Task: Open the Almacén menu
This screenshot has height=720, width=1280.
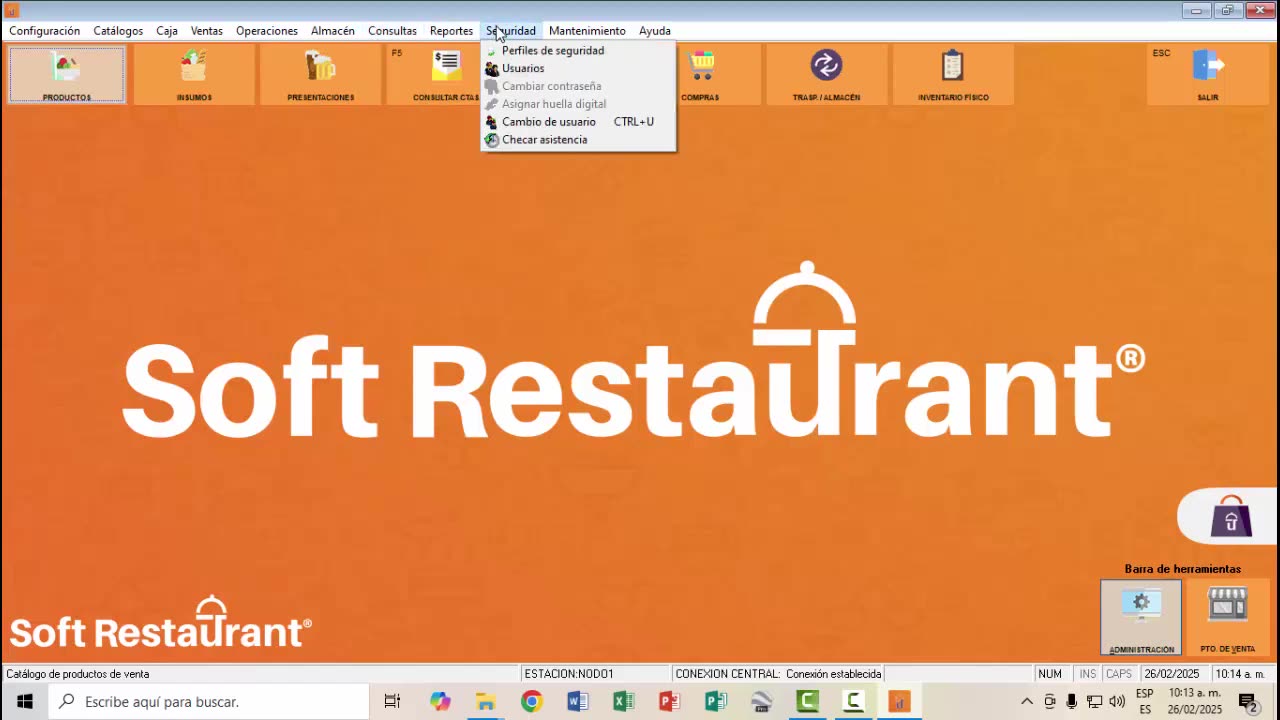Action: [x=333, y=31]
